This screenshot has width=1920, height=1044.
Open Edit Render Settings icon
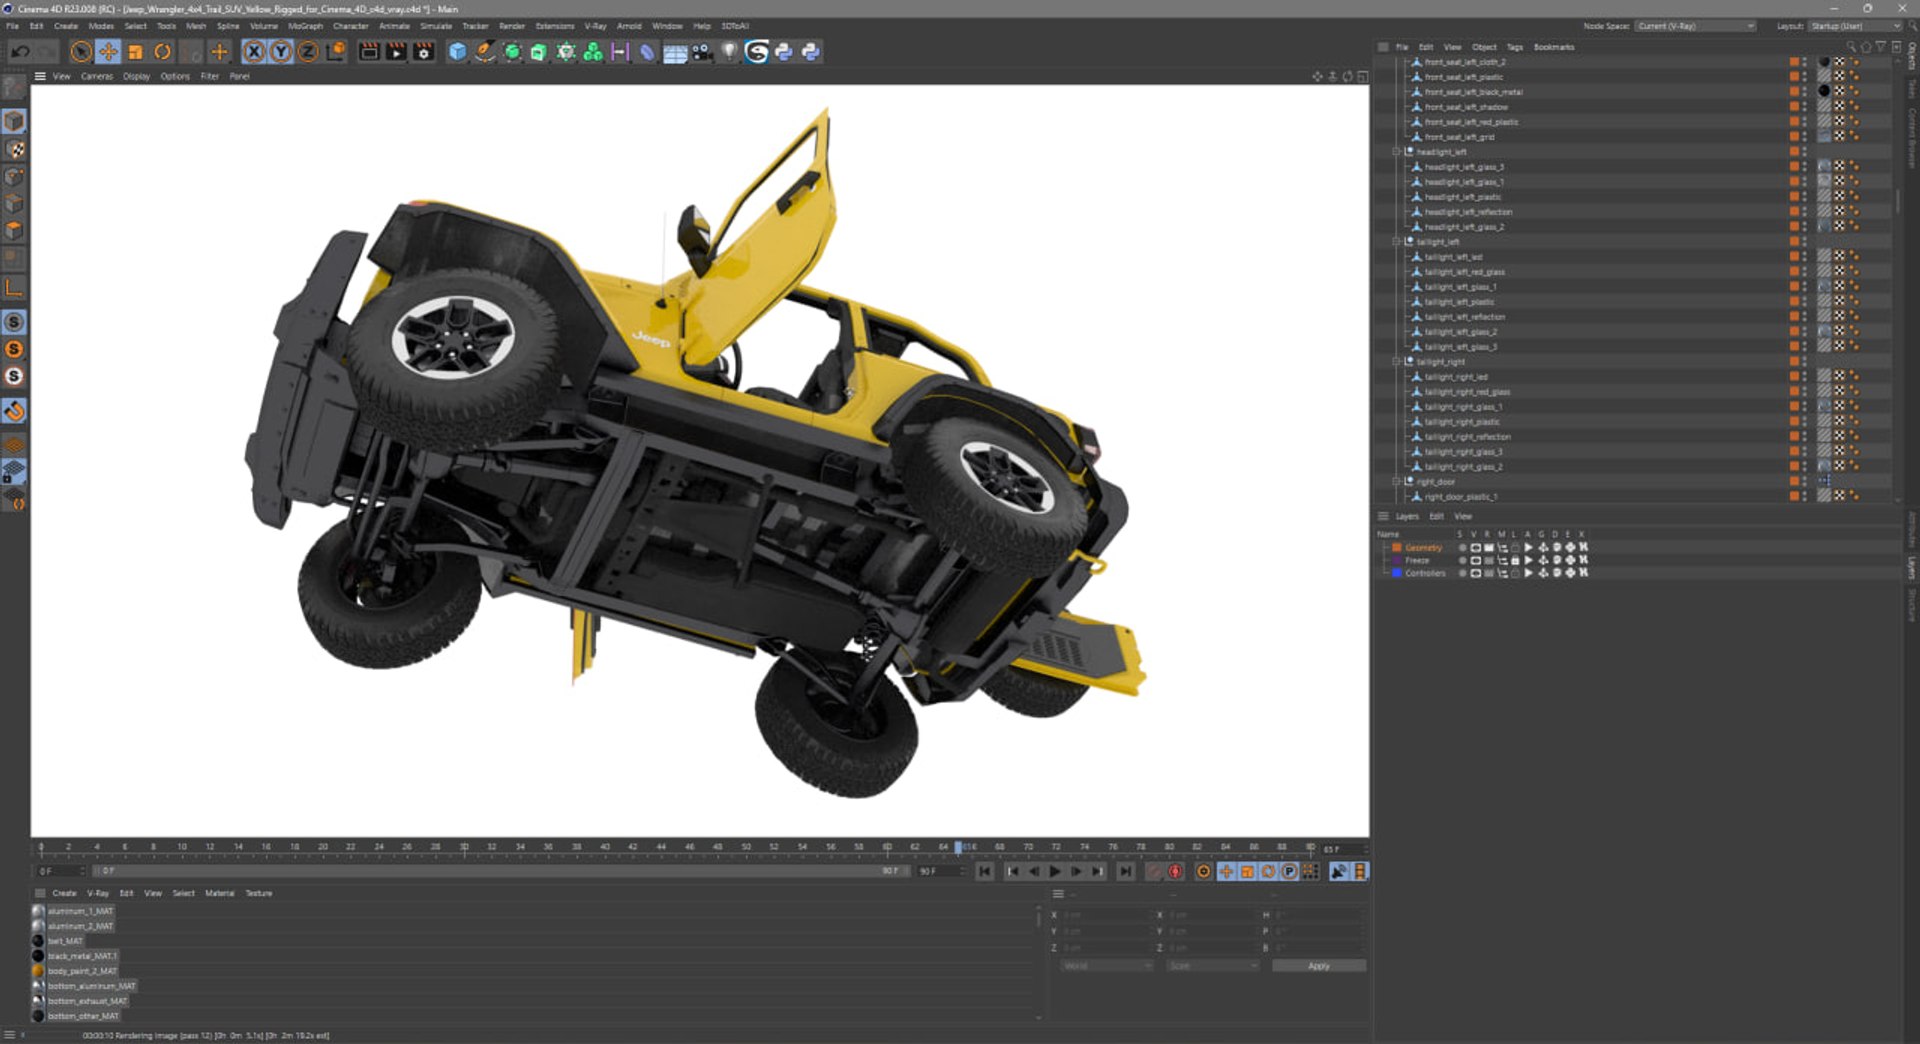click(x=424, y=52)
